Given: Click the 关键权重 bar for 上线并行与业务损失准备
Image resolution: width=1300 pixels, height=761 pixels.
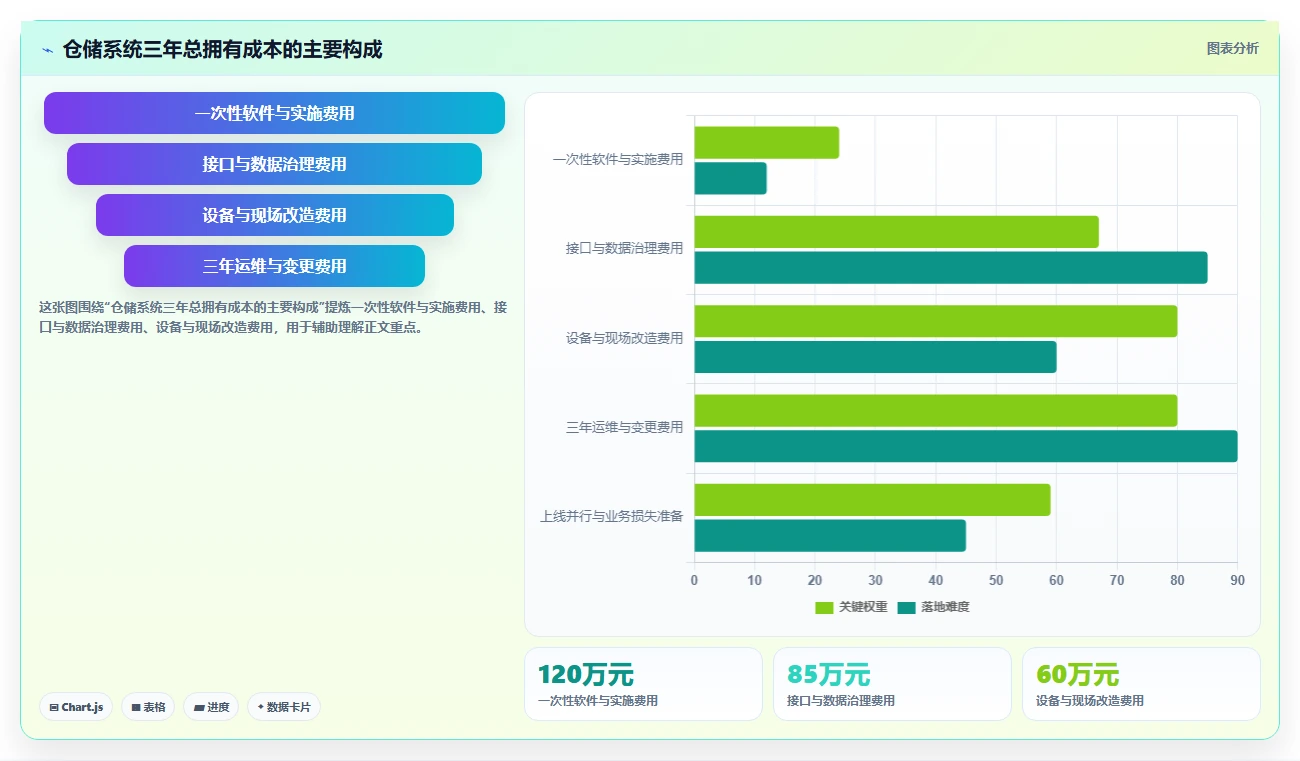Looking at the screenshot, I should click(x=872, y=500).
